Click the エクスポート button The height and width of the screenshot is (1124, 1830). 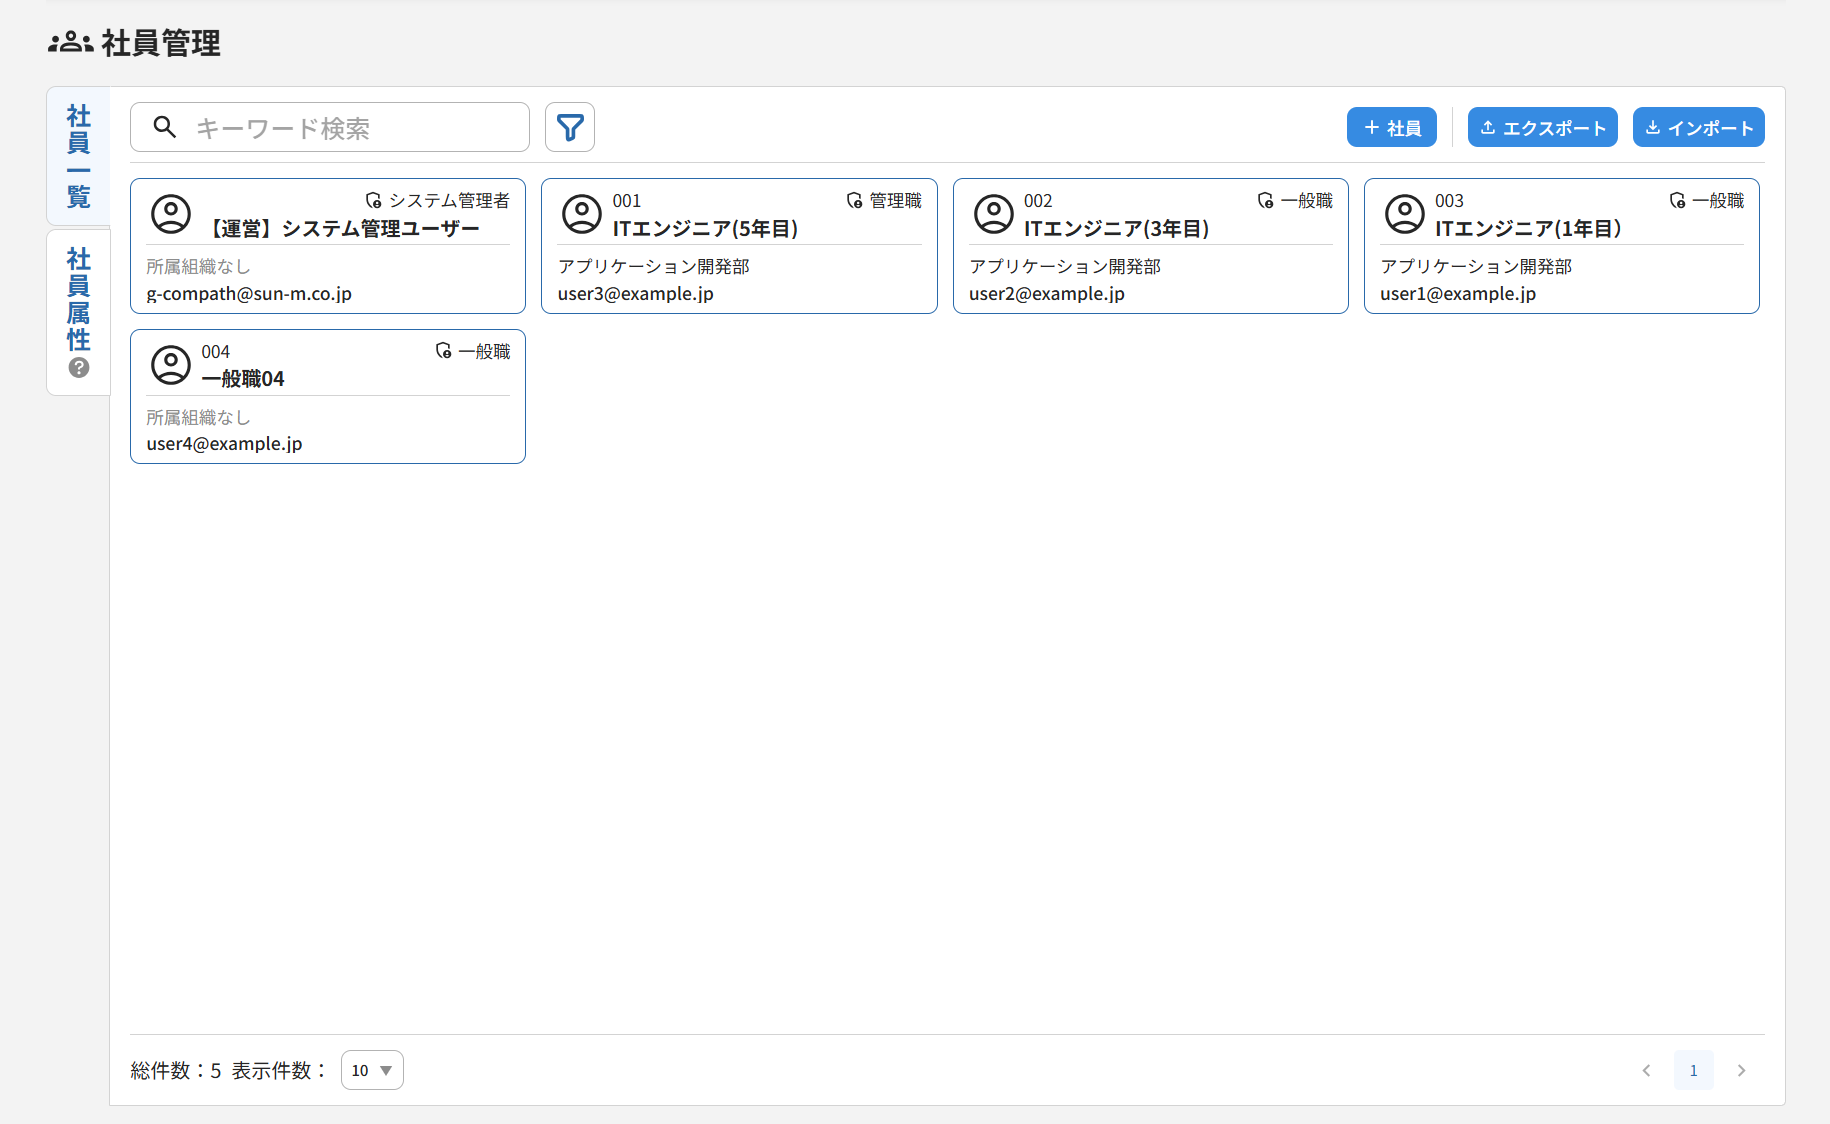click(1542, 127)
